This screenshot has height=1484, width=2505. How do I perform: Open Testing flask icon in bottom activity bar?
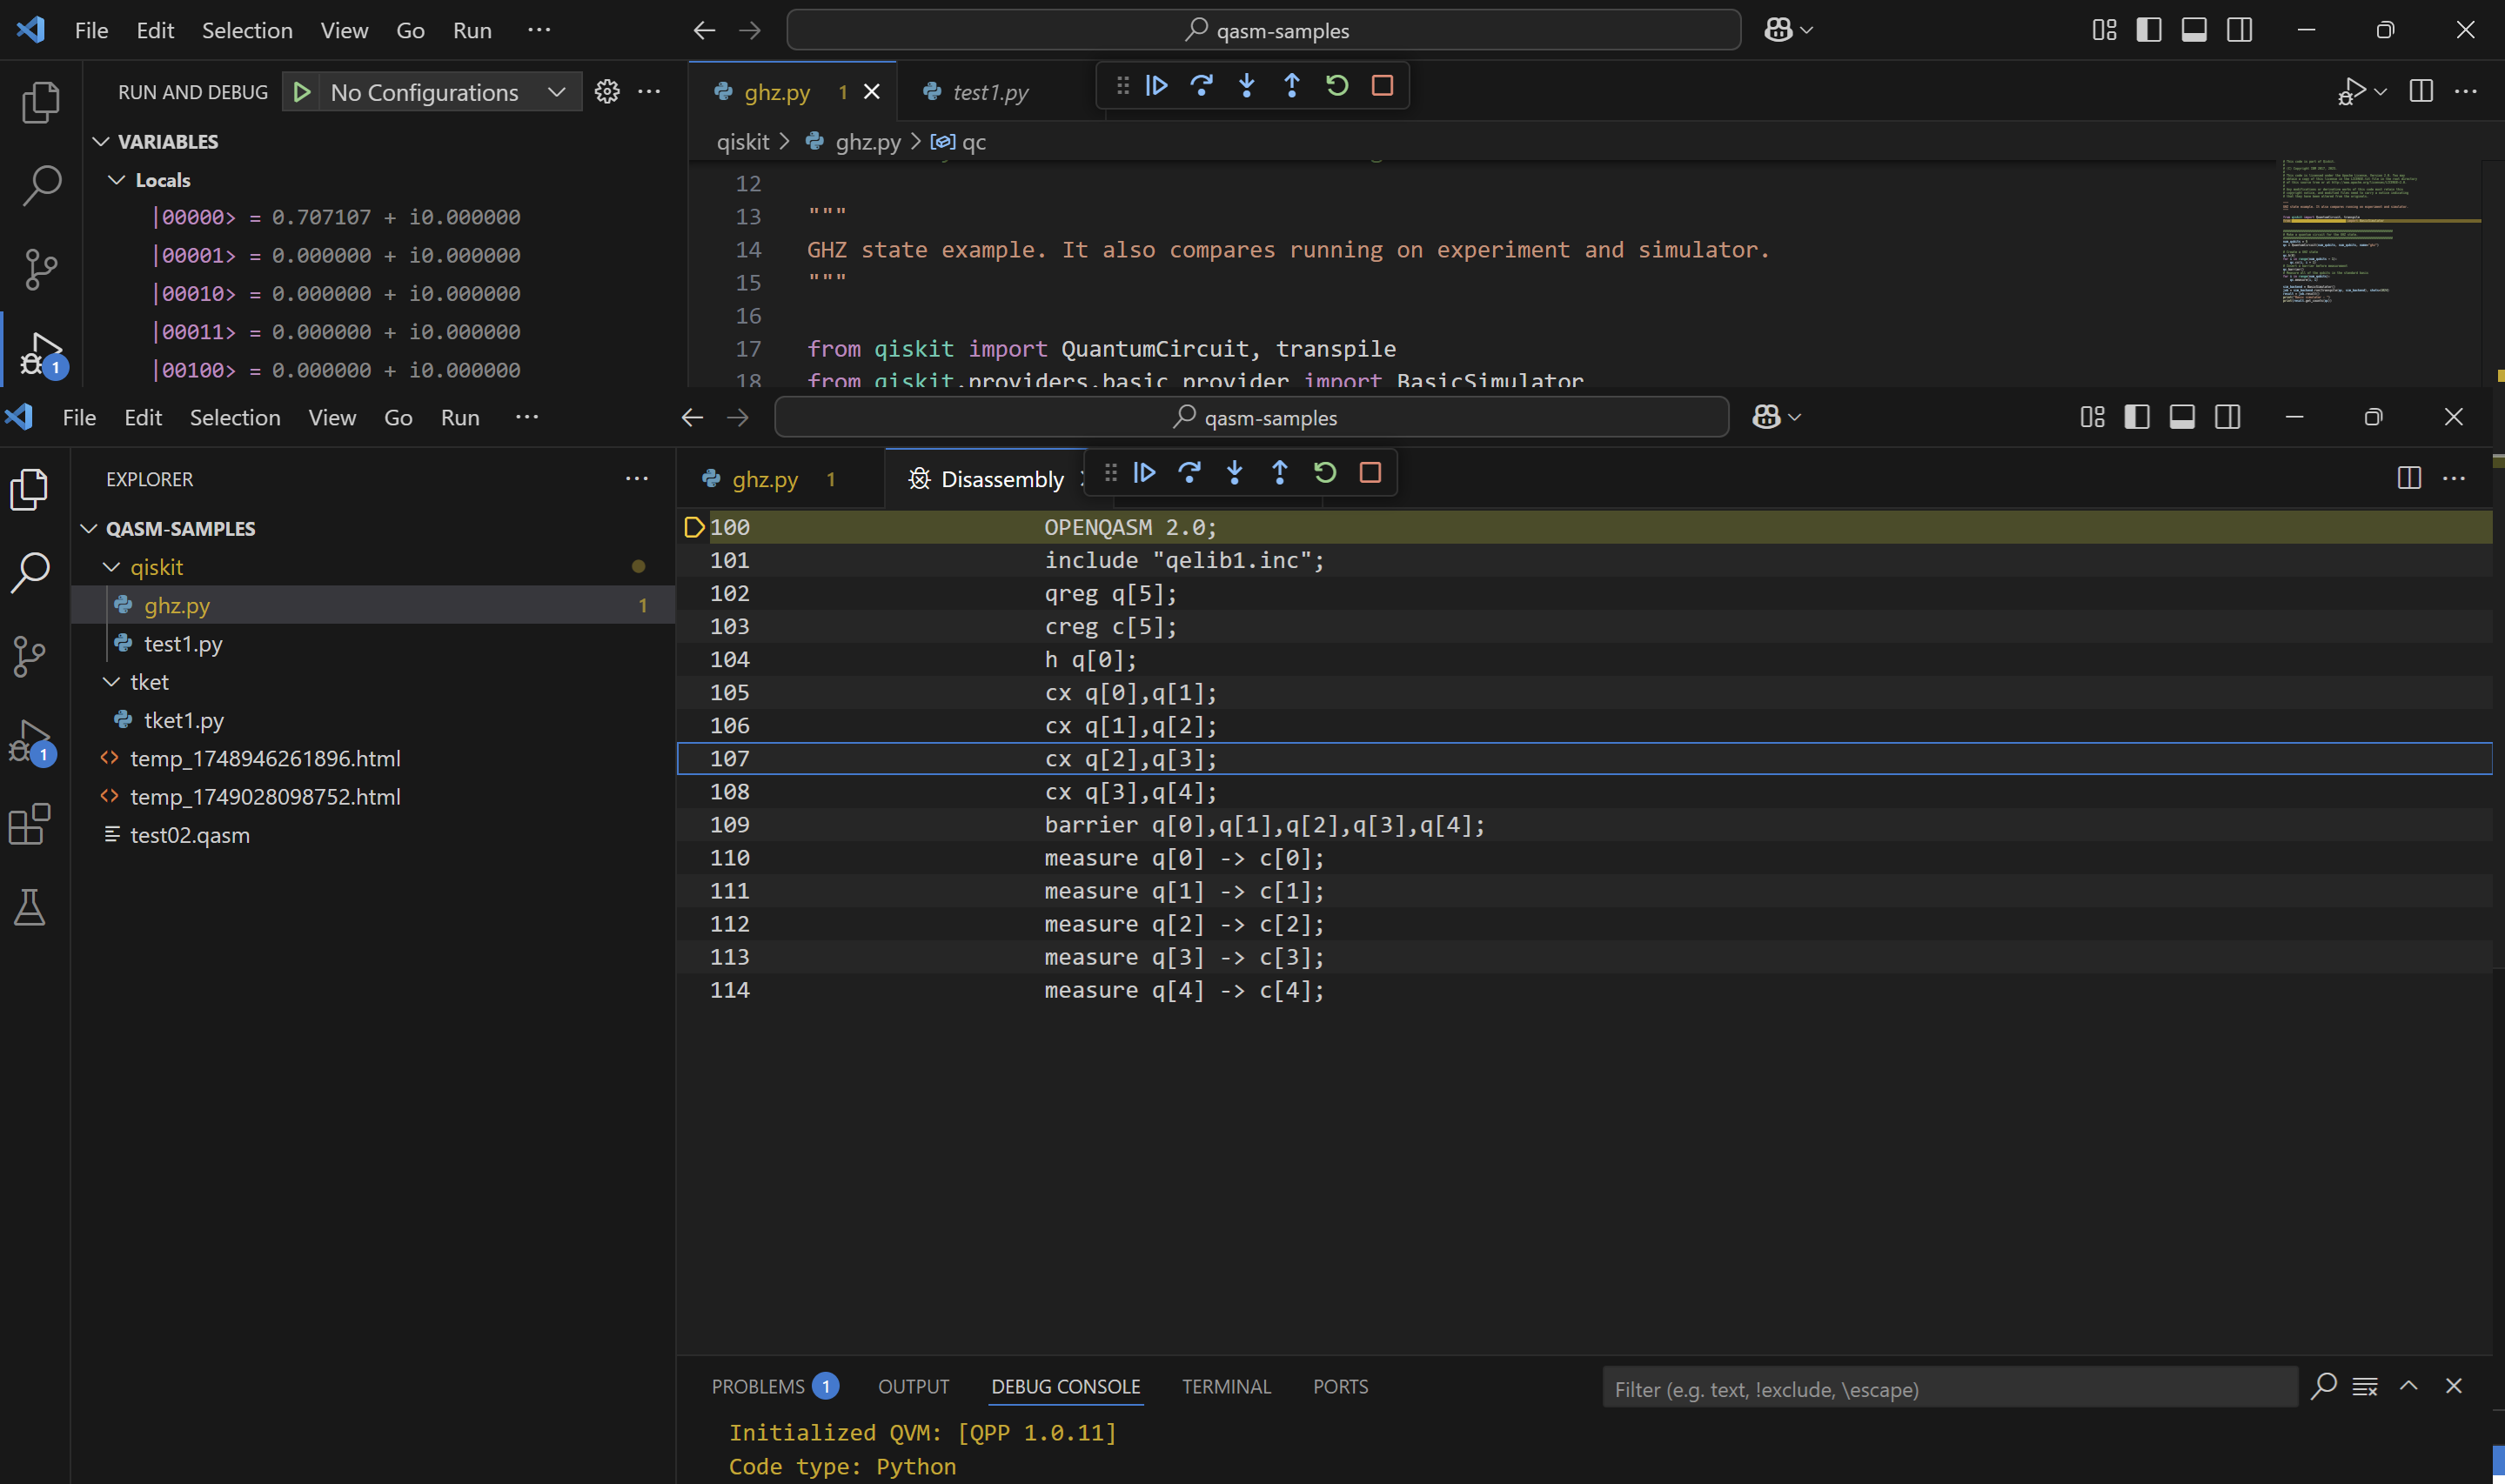(x=29, y=908)
